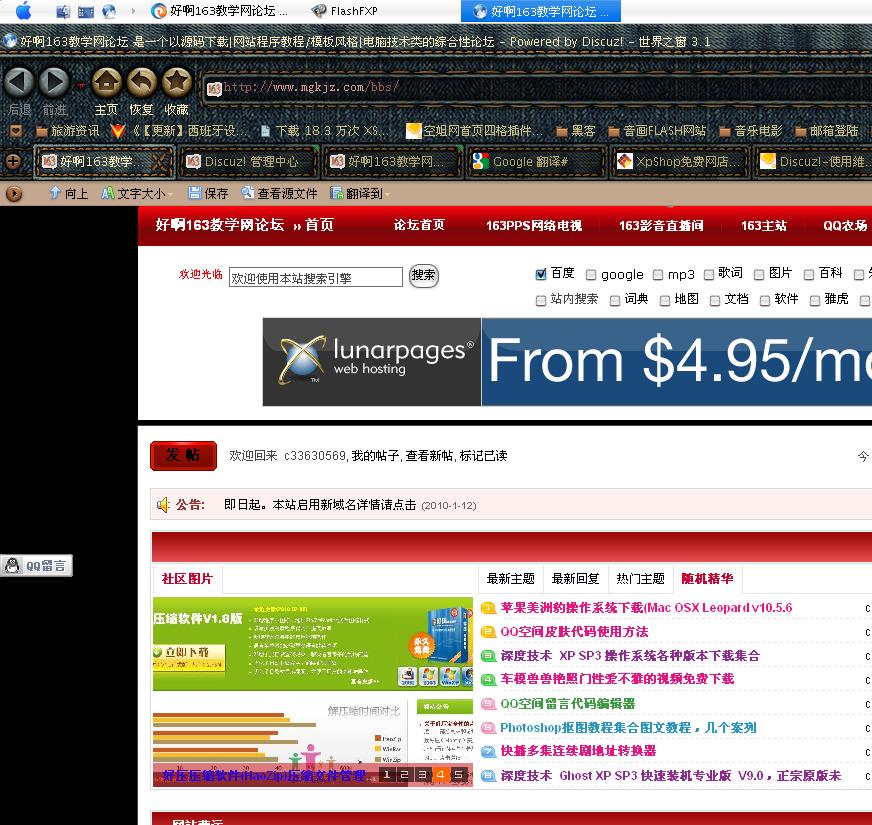Image resolution: width=872 pixels, height=825 pixels.
Task: Check the 百科 checkbox
Action: [809, 274]
